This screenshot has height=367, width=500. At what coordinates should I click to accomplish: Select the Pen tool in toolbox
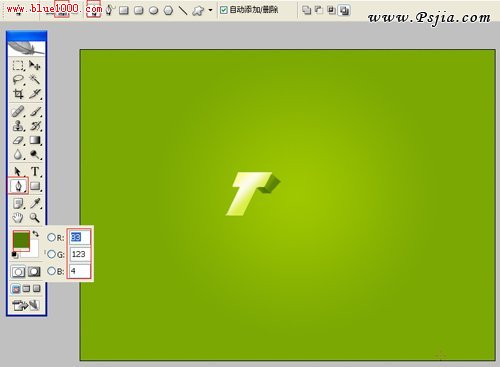tap(18, 186)
